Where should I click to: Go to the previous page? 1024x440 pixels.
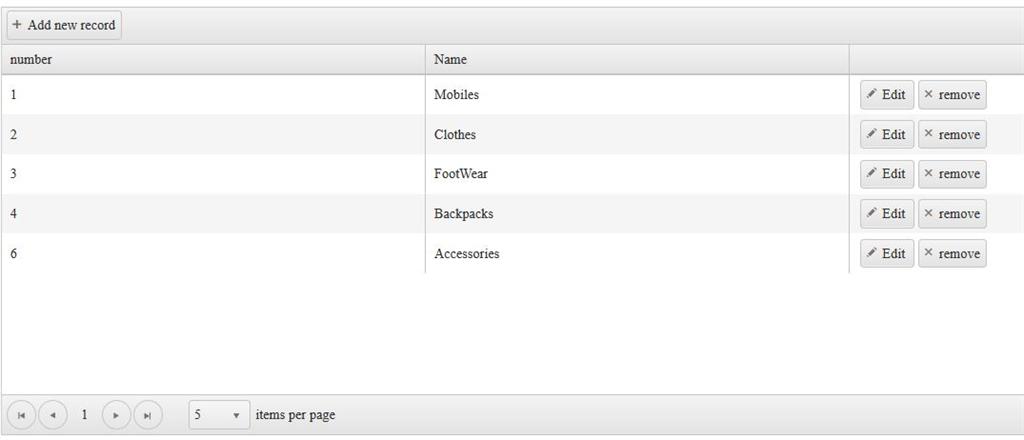[x=53, y=415]
